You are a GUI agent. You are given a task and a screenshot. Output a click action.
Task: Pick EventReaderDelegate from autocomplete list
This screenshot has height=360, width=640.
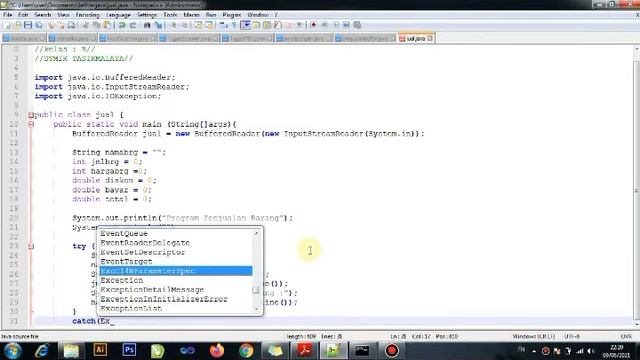pos(176,243)
